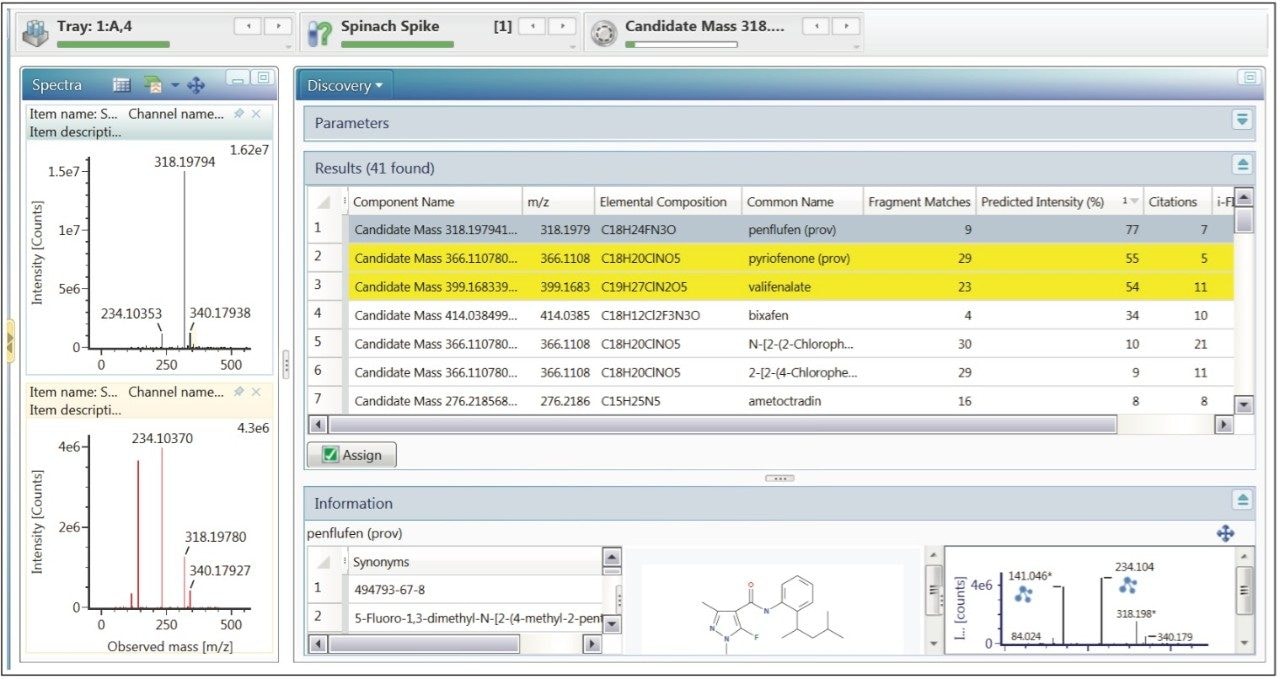Expand the Parameters section
Viewport: 1280px width, 679px height.
[x=1243, y=120]
